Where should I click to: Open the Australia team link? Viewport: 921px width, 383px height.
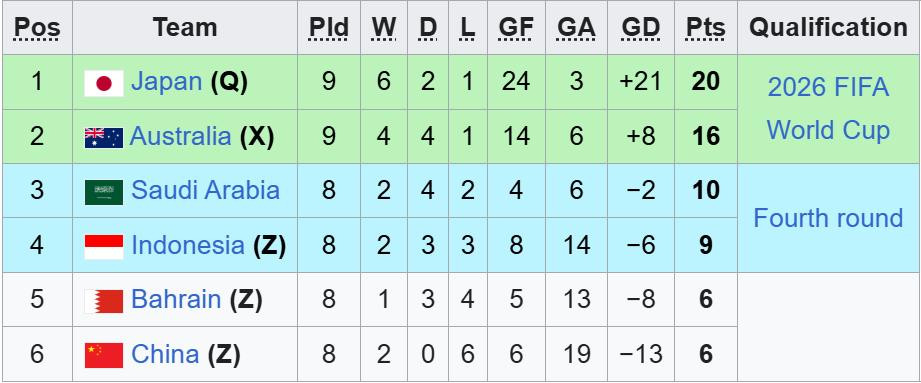click(x=180, y=136)
